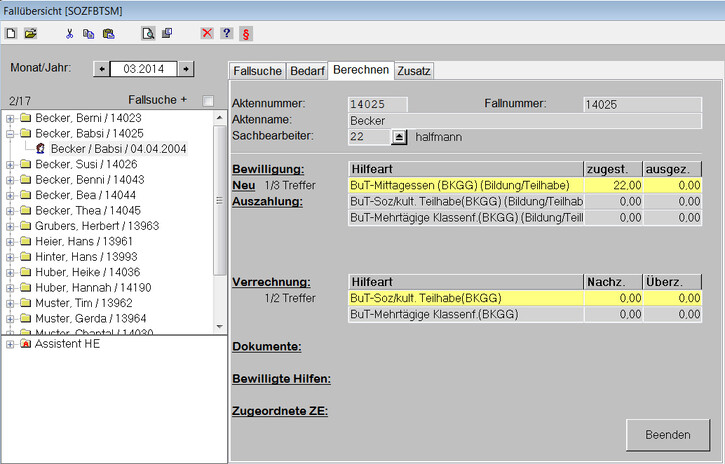The height and width of the screenshot is (464, 725).
Task: Click the scissors cut icon
Action: pos(69,33)
